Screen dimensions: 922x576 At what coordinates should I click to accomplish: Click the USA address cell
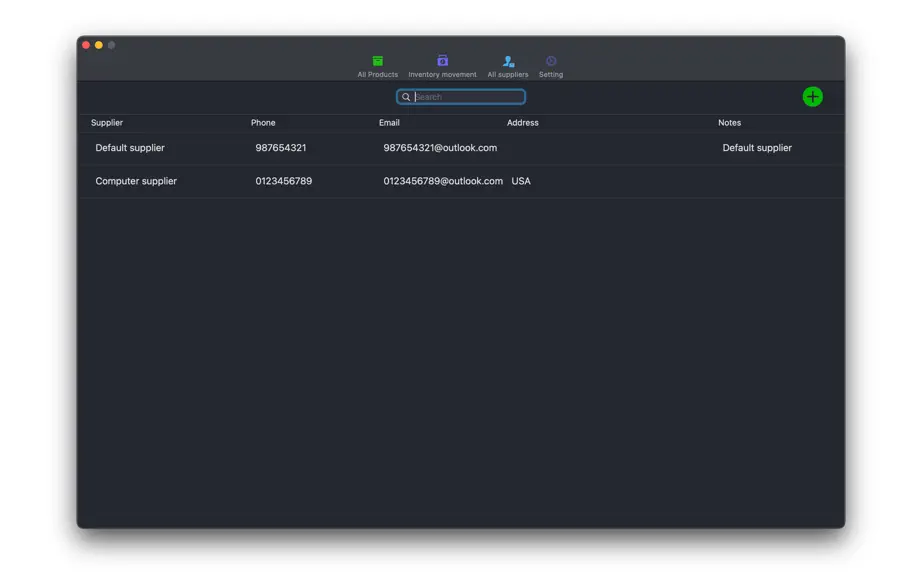[x=521, y=181]
